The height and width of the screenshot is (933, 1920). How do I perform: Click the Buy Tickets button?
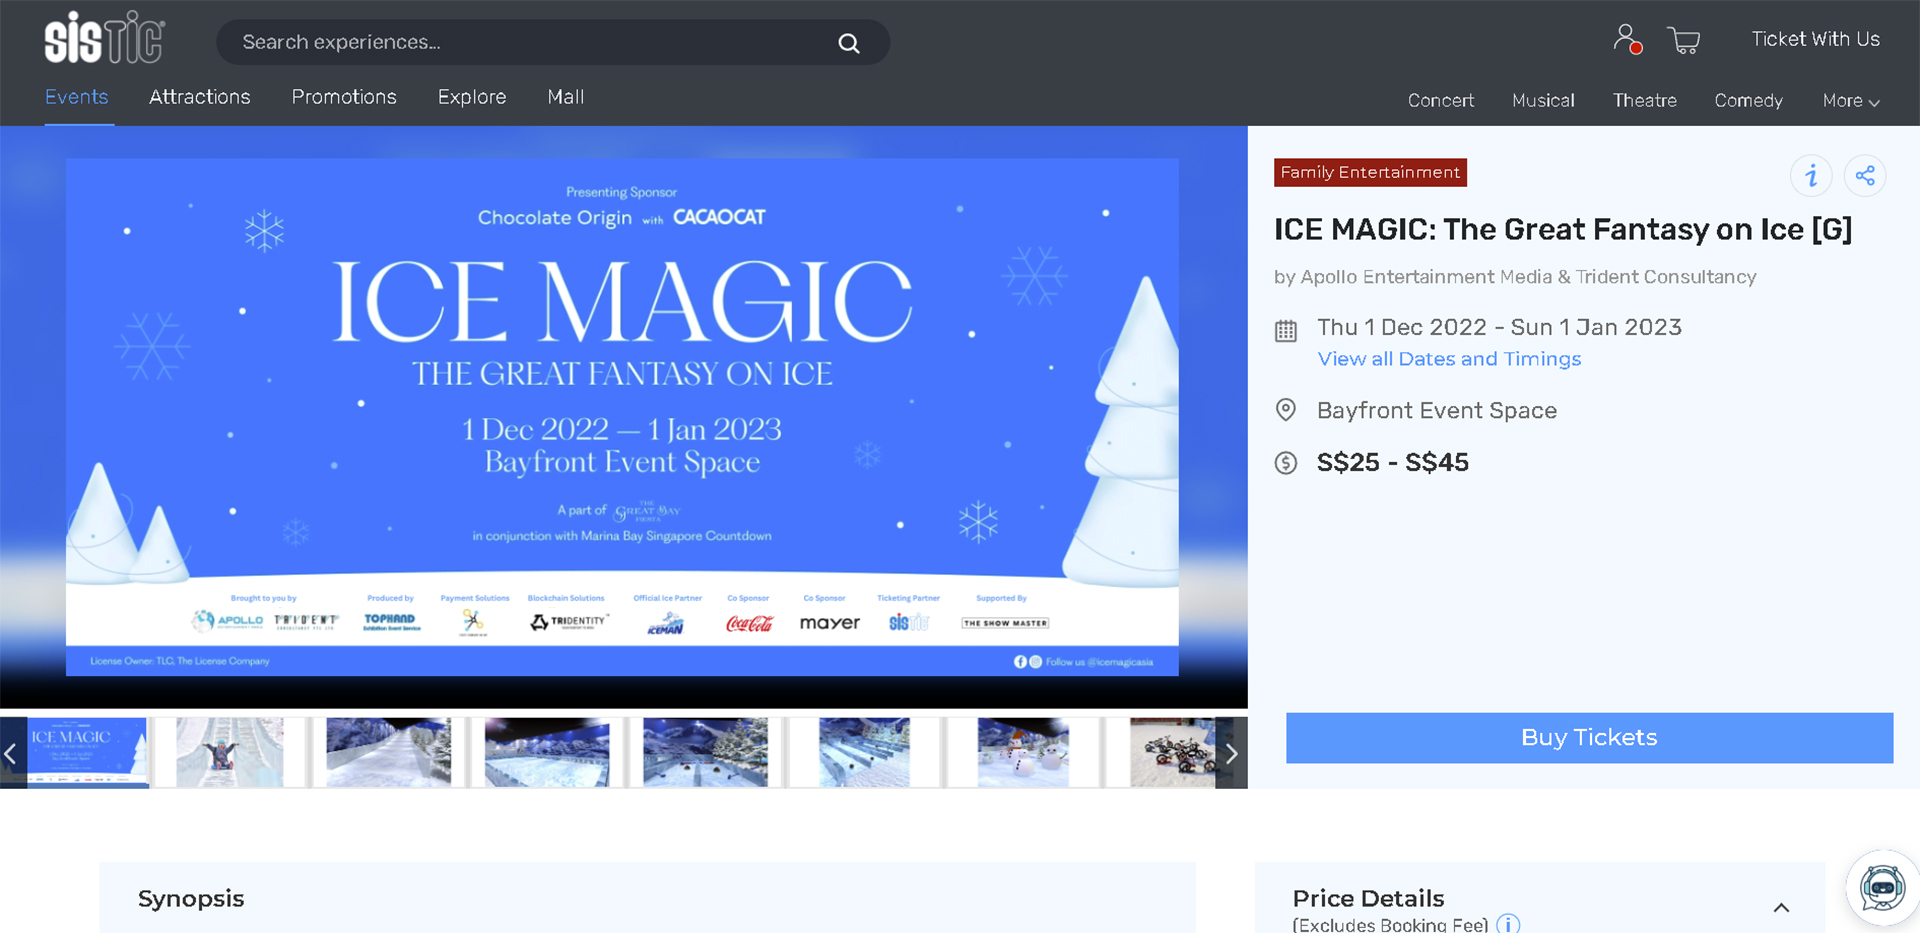click(x=1589, y=738)
